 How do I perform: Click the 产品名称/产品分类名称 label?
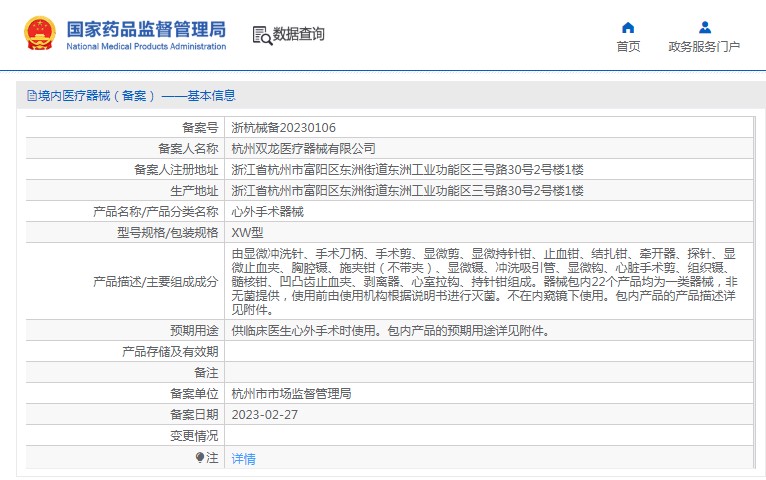[x=155, y=211]
